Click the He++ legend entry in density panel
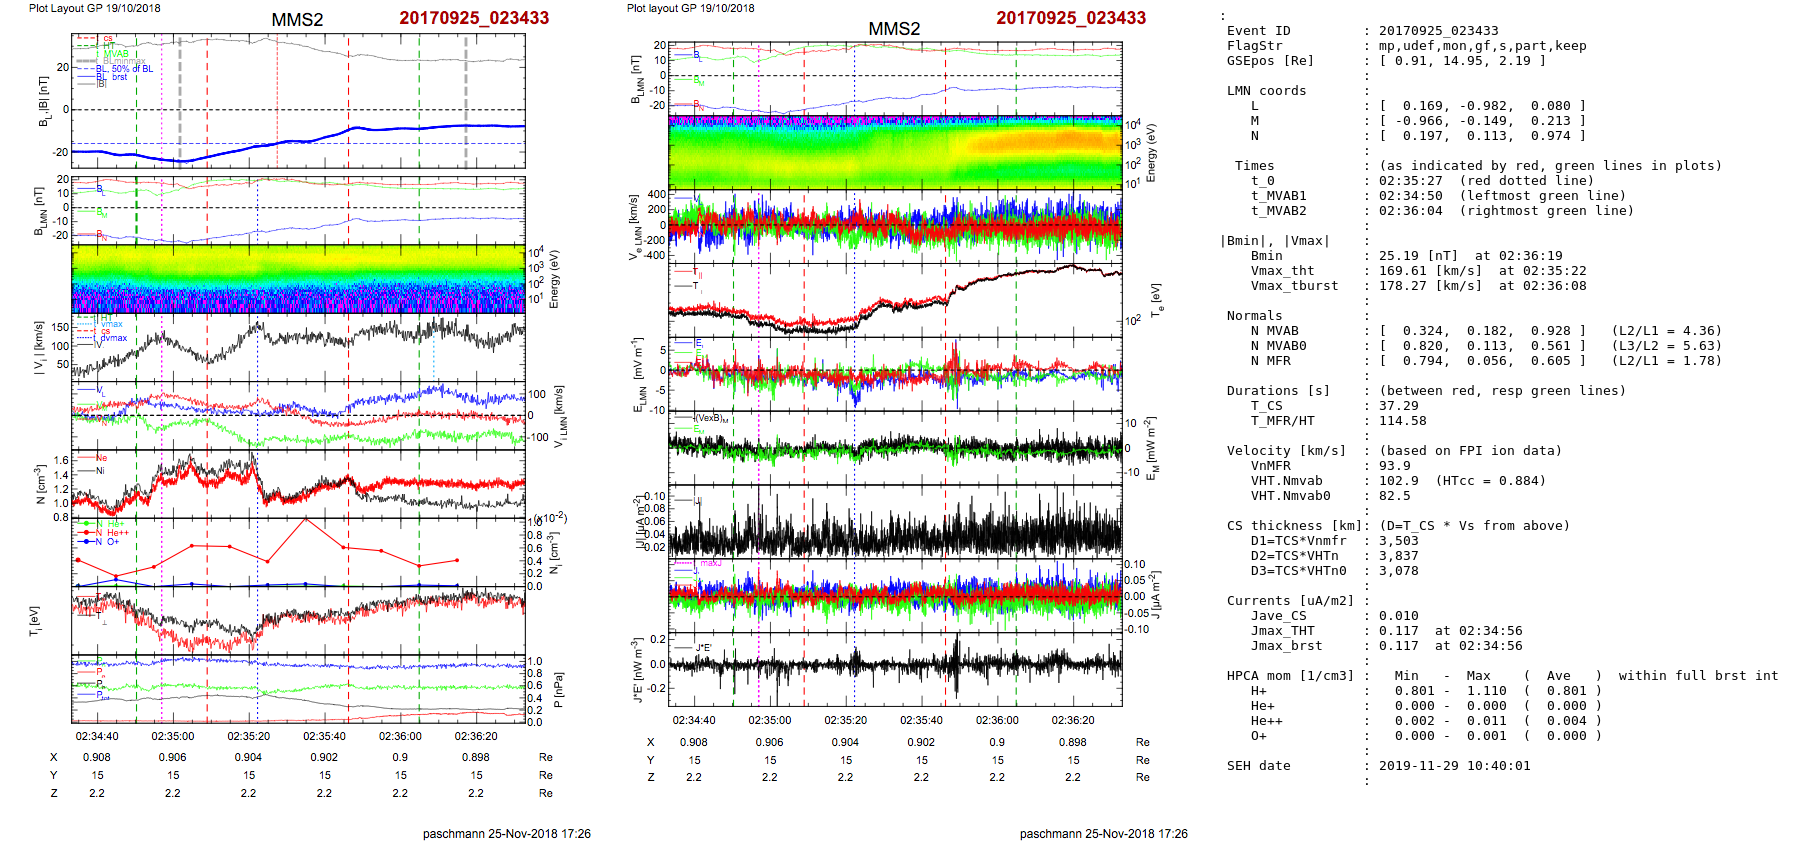1804x841 pixels. coord(115,533)
